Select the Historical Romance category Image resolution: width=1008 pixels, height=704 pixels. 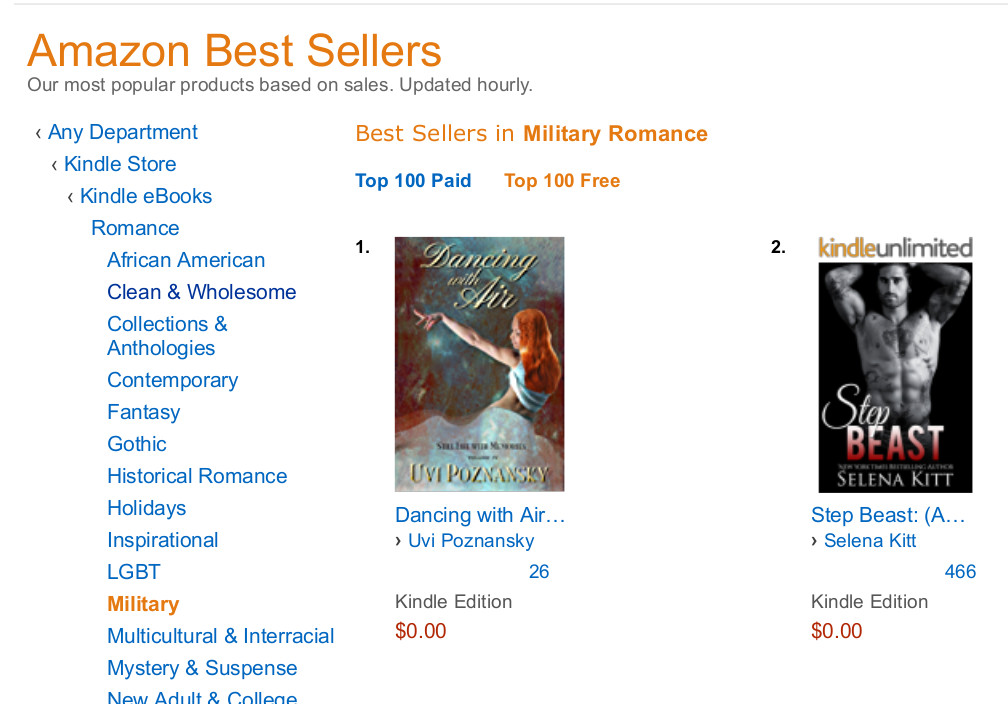197,477
